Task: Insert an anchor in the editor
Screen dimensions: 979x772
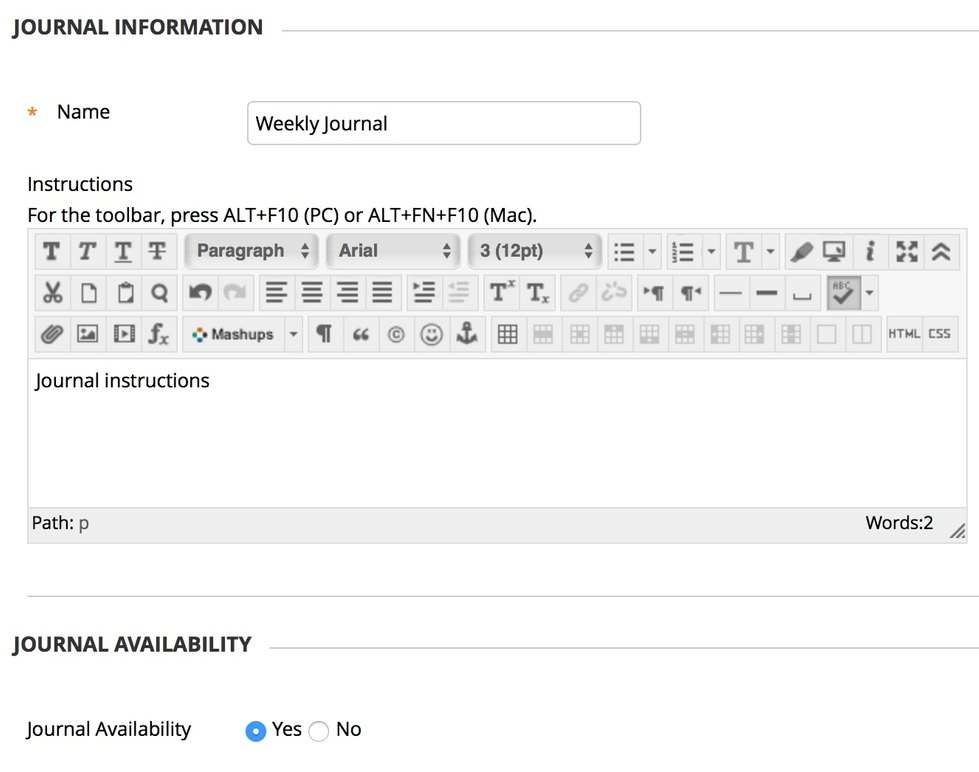Action: coord(466,335)
